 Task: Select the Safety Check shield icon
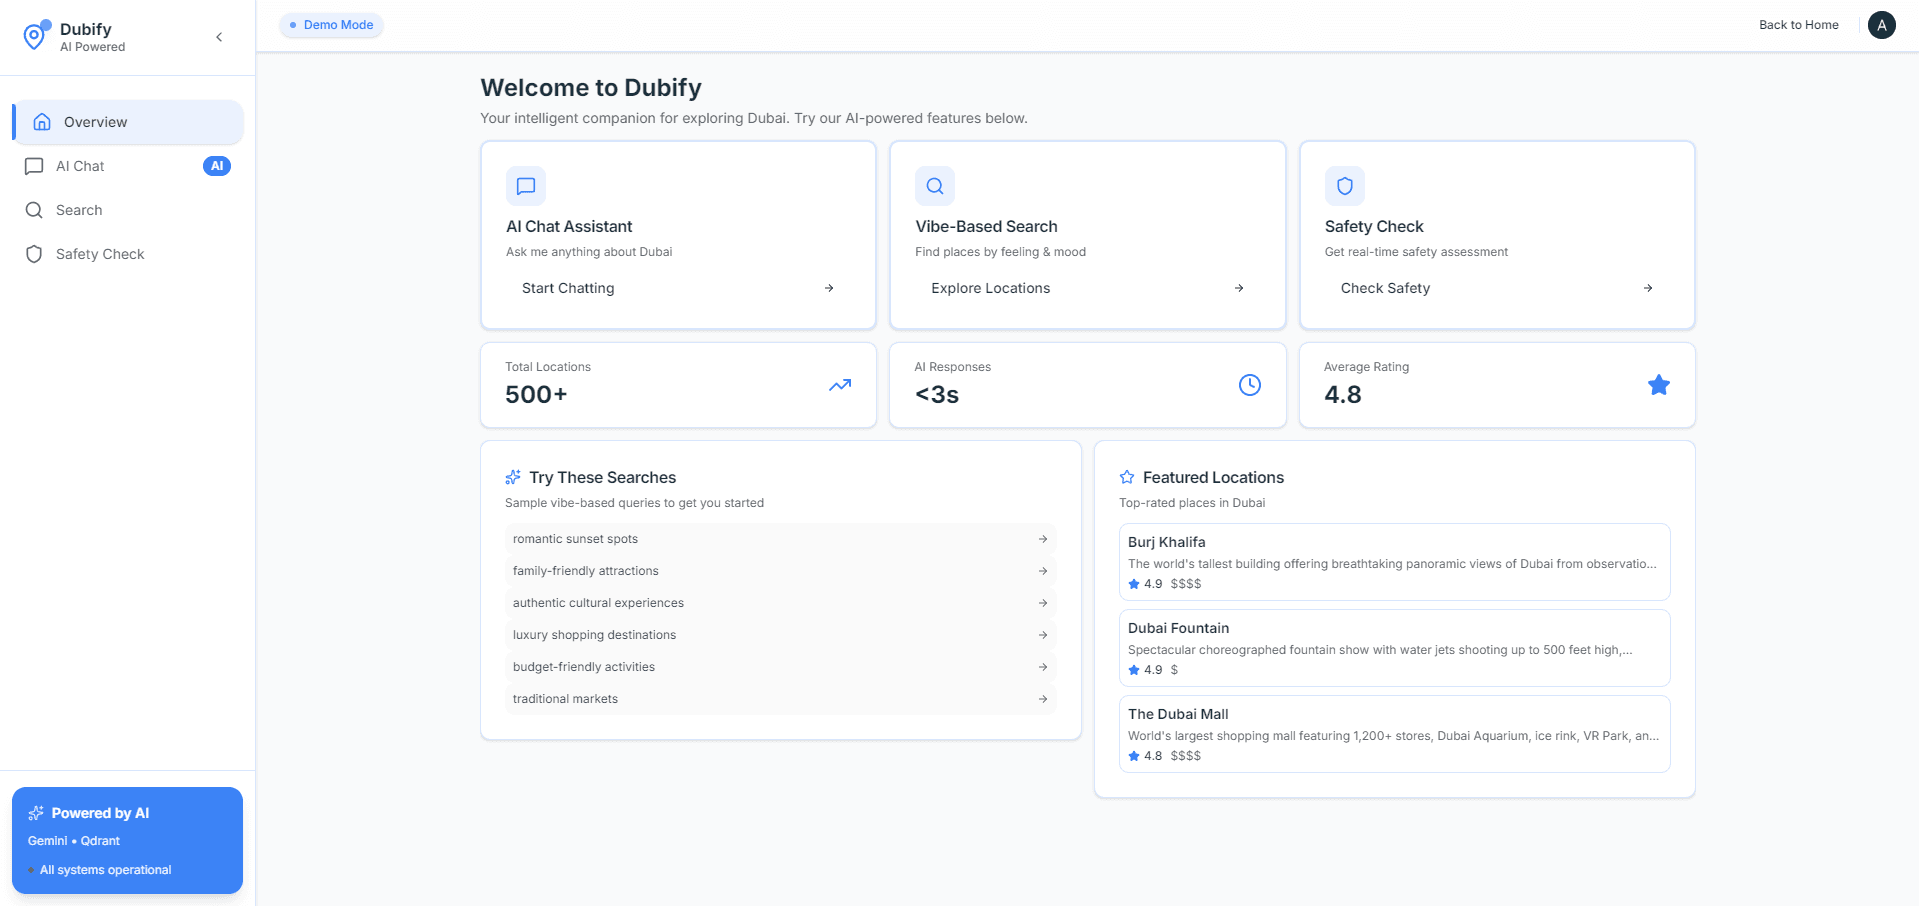click(35, 254)
